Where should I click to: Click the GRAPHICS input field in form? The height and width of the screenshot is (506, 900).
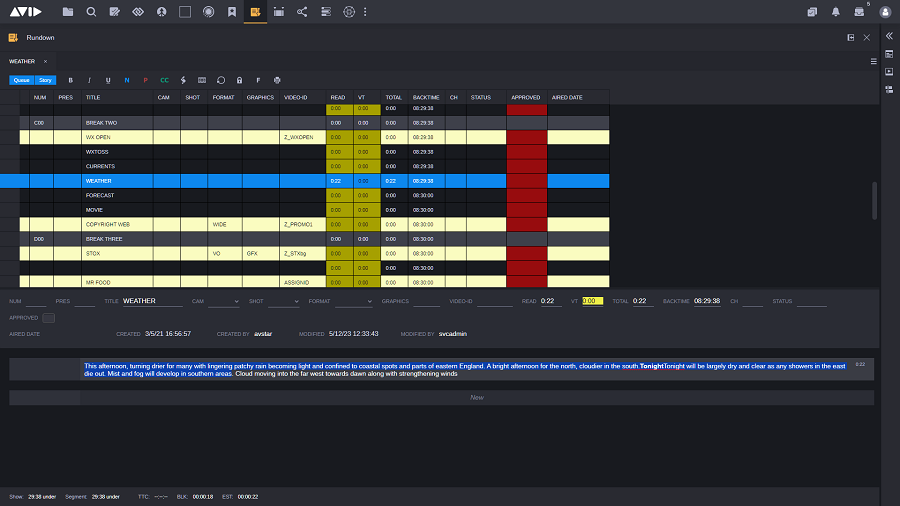click(x=426, y=301)
